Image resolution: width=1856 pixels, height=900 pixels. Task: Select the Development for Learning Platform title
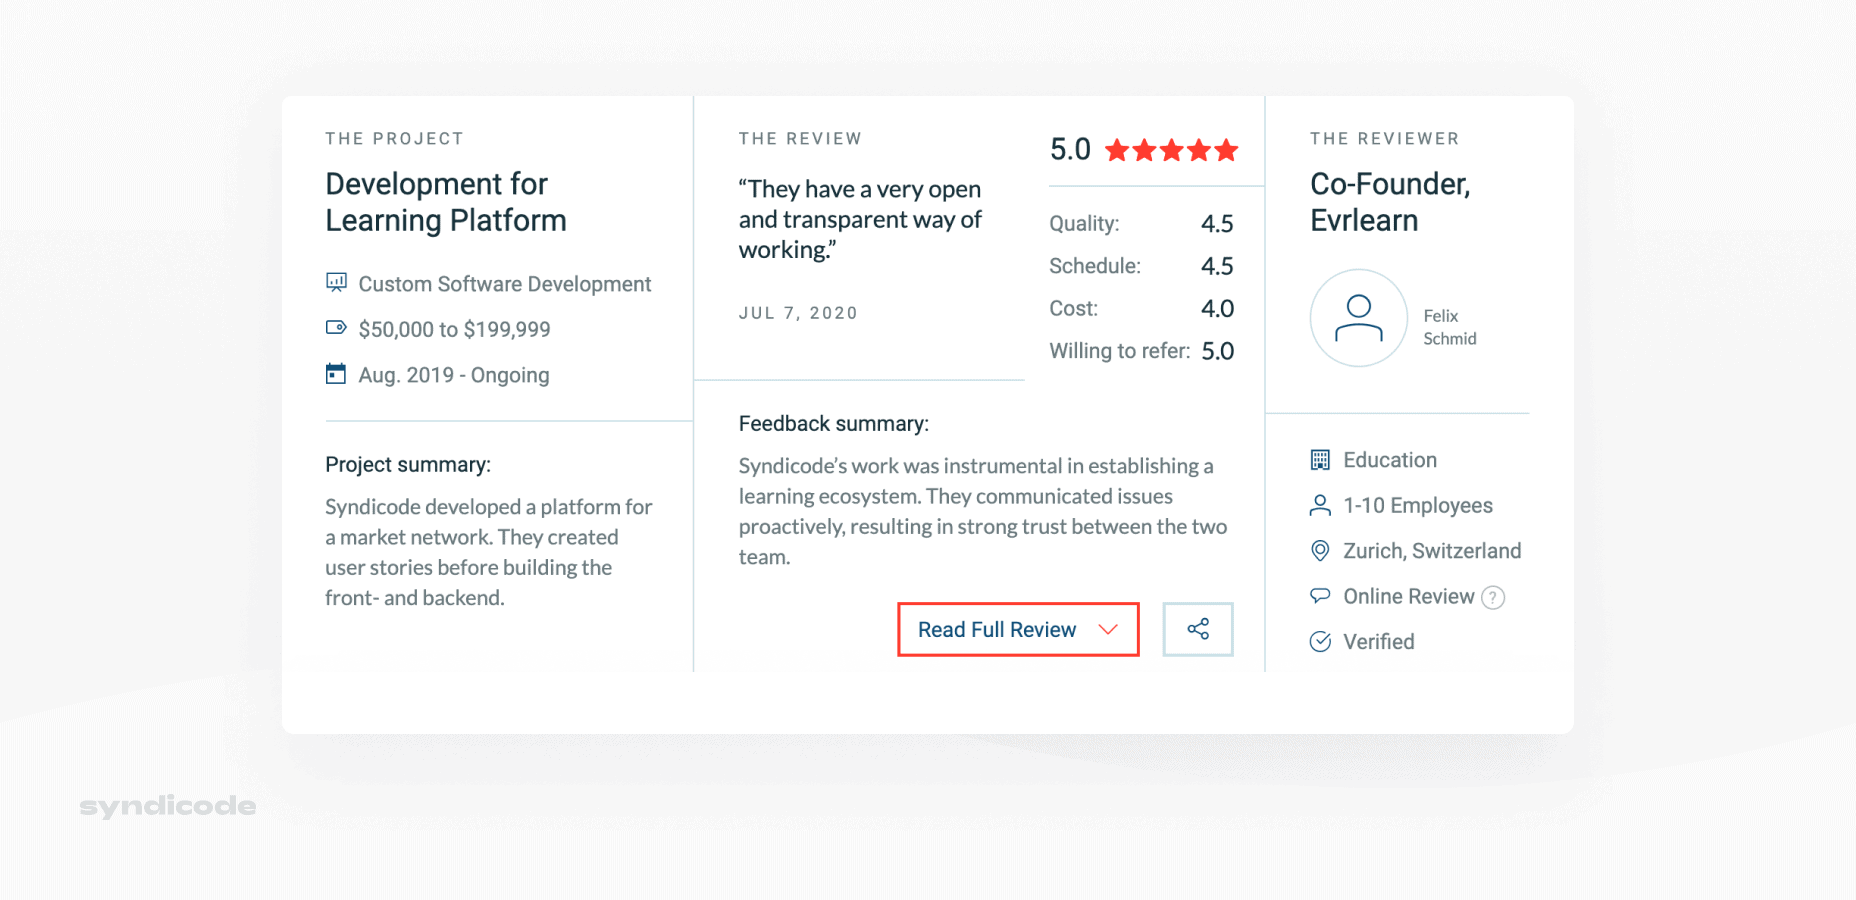tap(446, 202)
